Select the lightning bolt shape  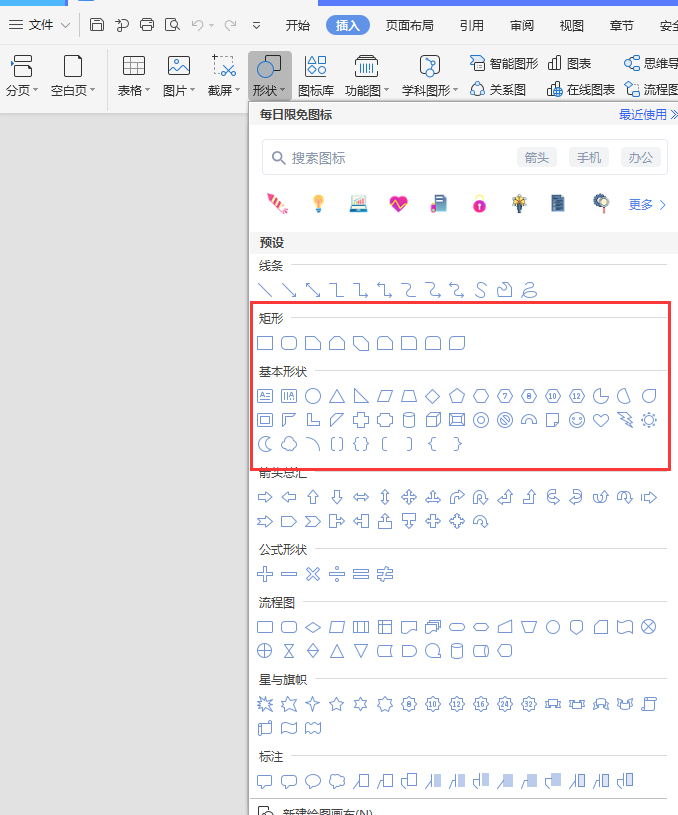[625, 420]
